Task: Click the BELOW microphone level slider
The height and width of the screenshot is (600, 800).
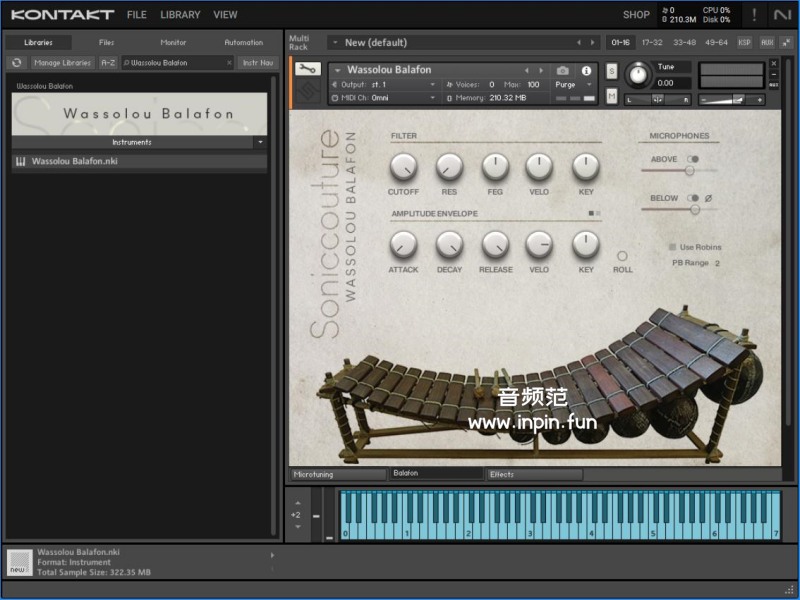Action: [x=694, y=209]
